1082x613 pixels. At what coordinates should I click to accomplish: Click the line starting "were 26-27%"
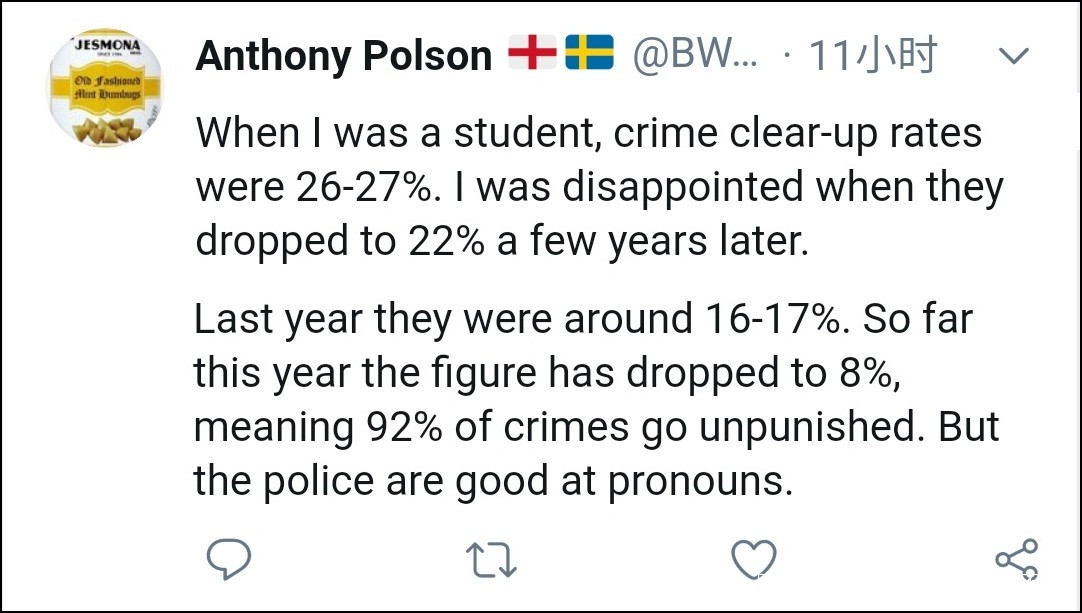pos(599,188)
